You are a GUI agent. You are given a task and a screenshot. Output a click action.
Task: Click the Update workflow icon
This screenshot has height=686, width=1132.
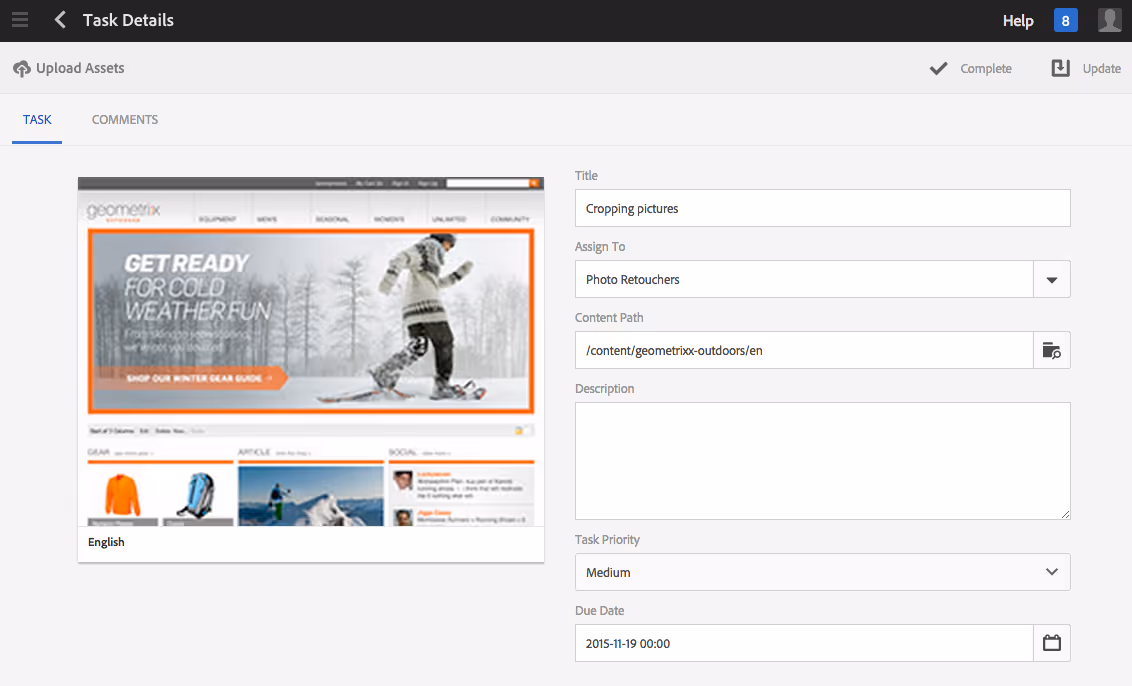[x=1062, y=68]
